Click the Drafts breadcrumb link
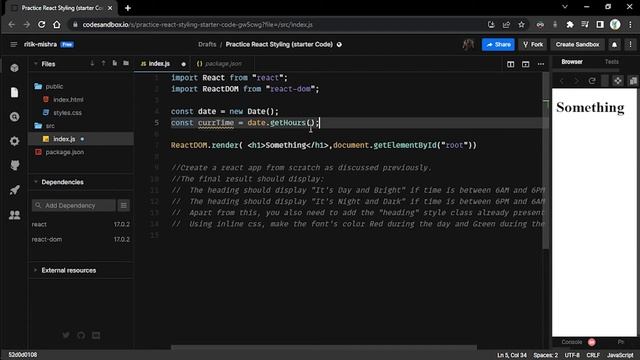 pos(207,44)
